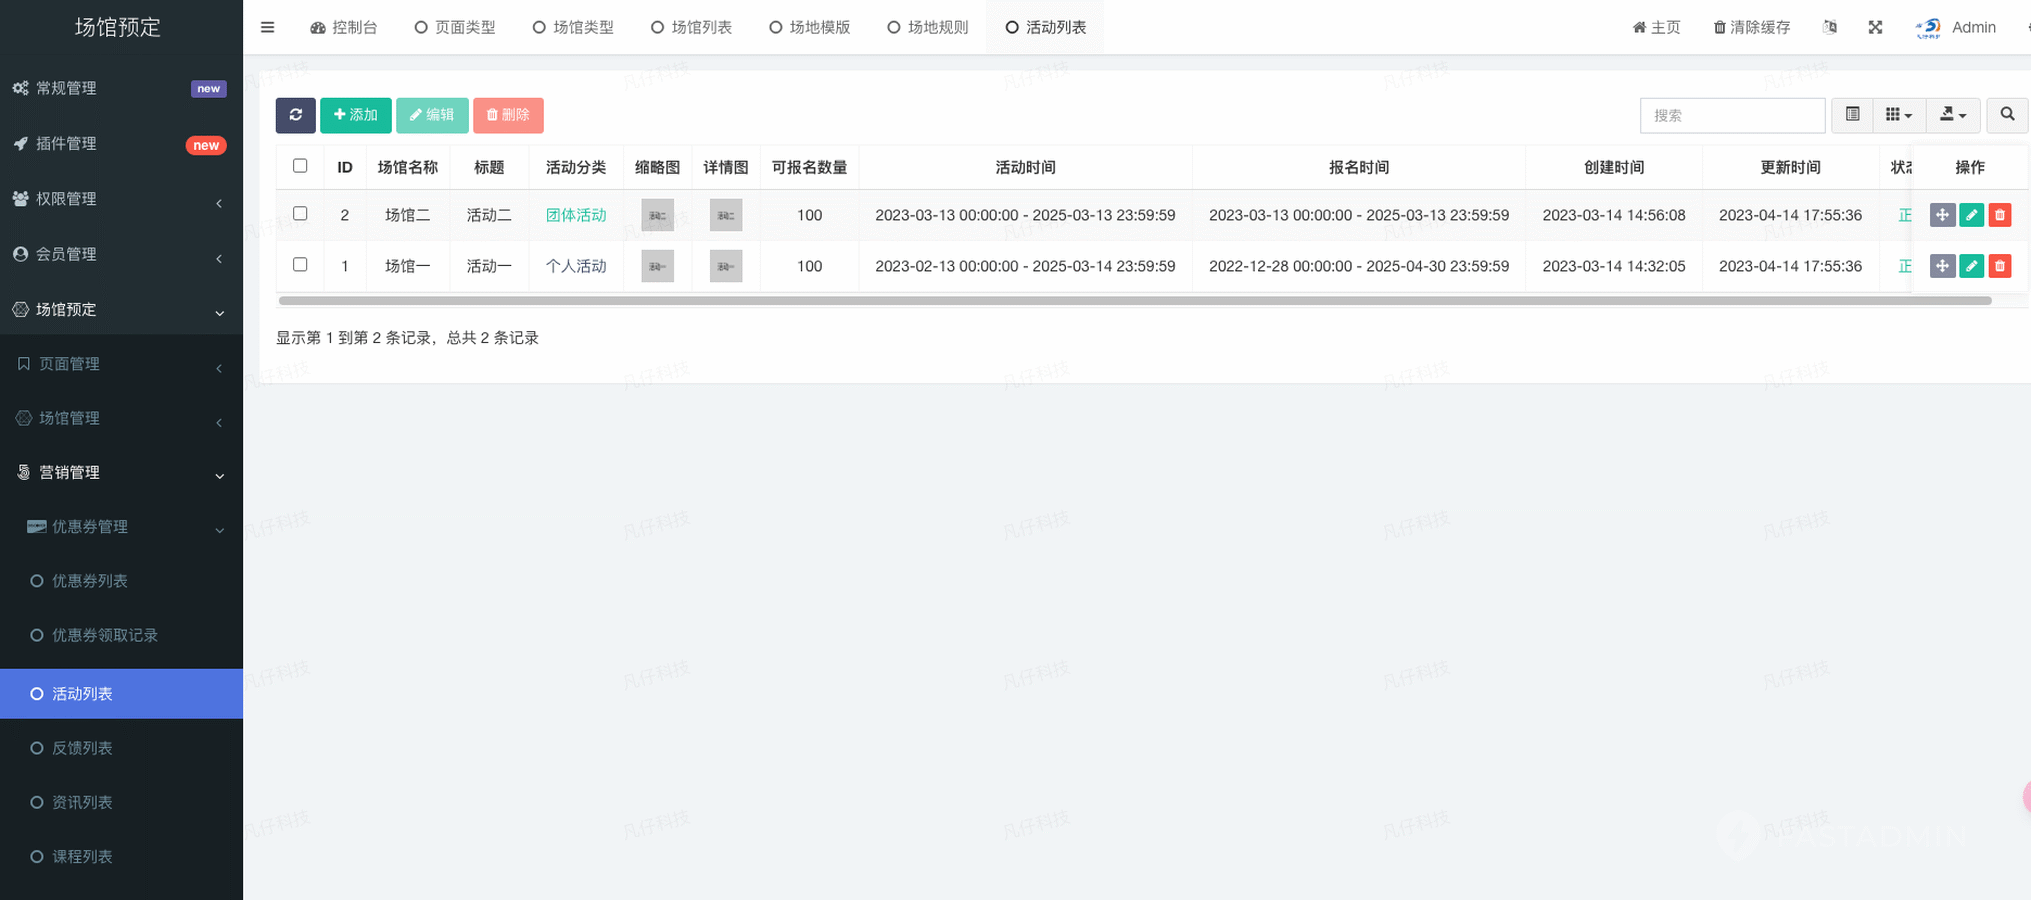The image size is (2031, 900).
Task: Check the select-all checkbox in table header
Action: (300, 166)
